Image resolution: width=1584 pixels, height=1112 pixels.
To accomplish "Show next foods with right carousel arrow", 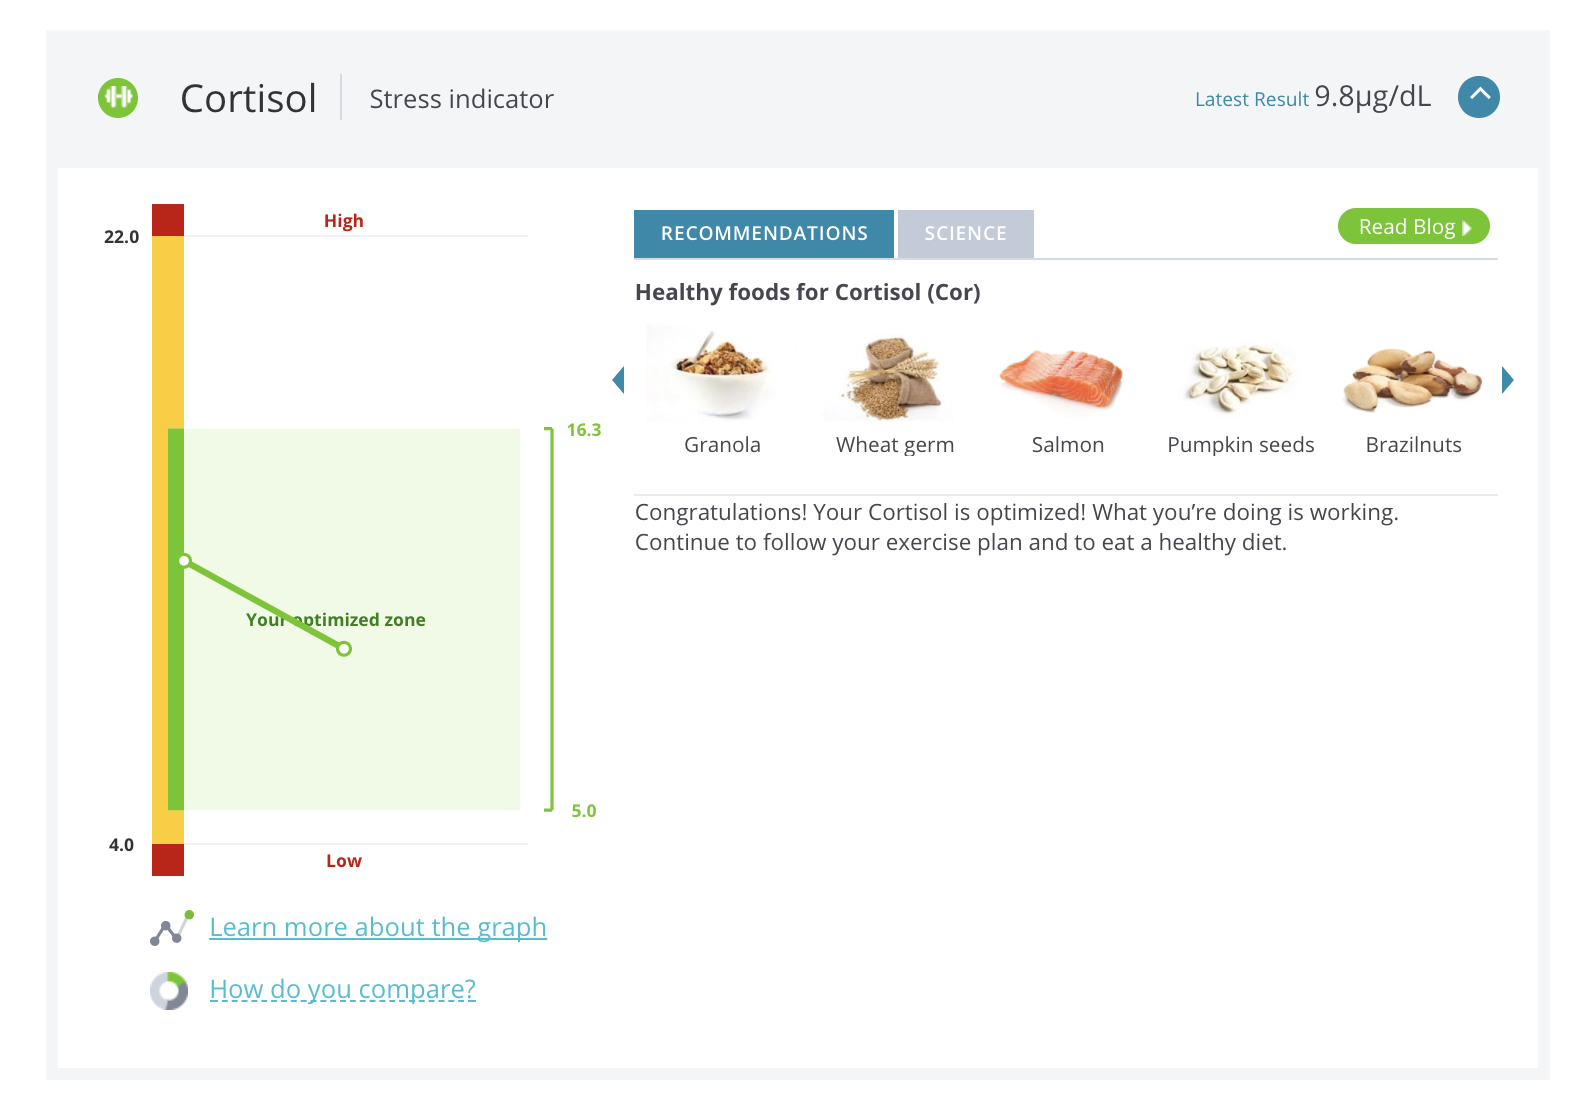I will (x=1508, y=380).
